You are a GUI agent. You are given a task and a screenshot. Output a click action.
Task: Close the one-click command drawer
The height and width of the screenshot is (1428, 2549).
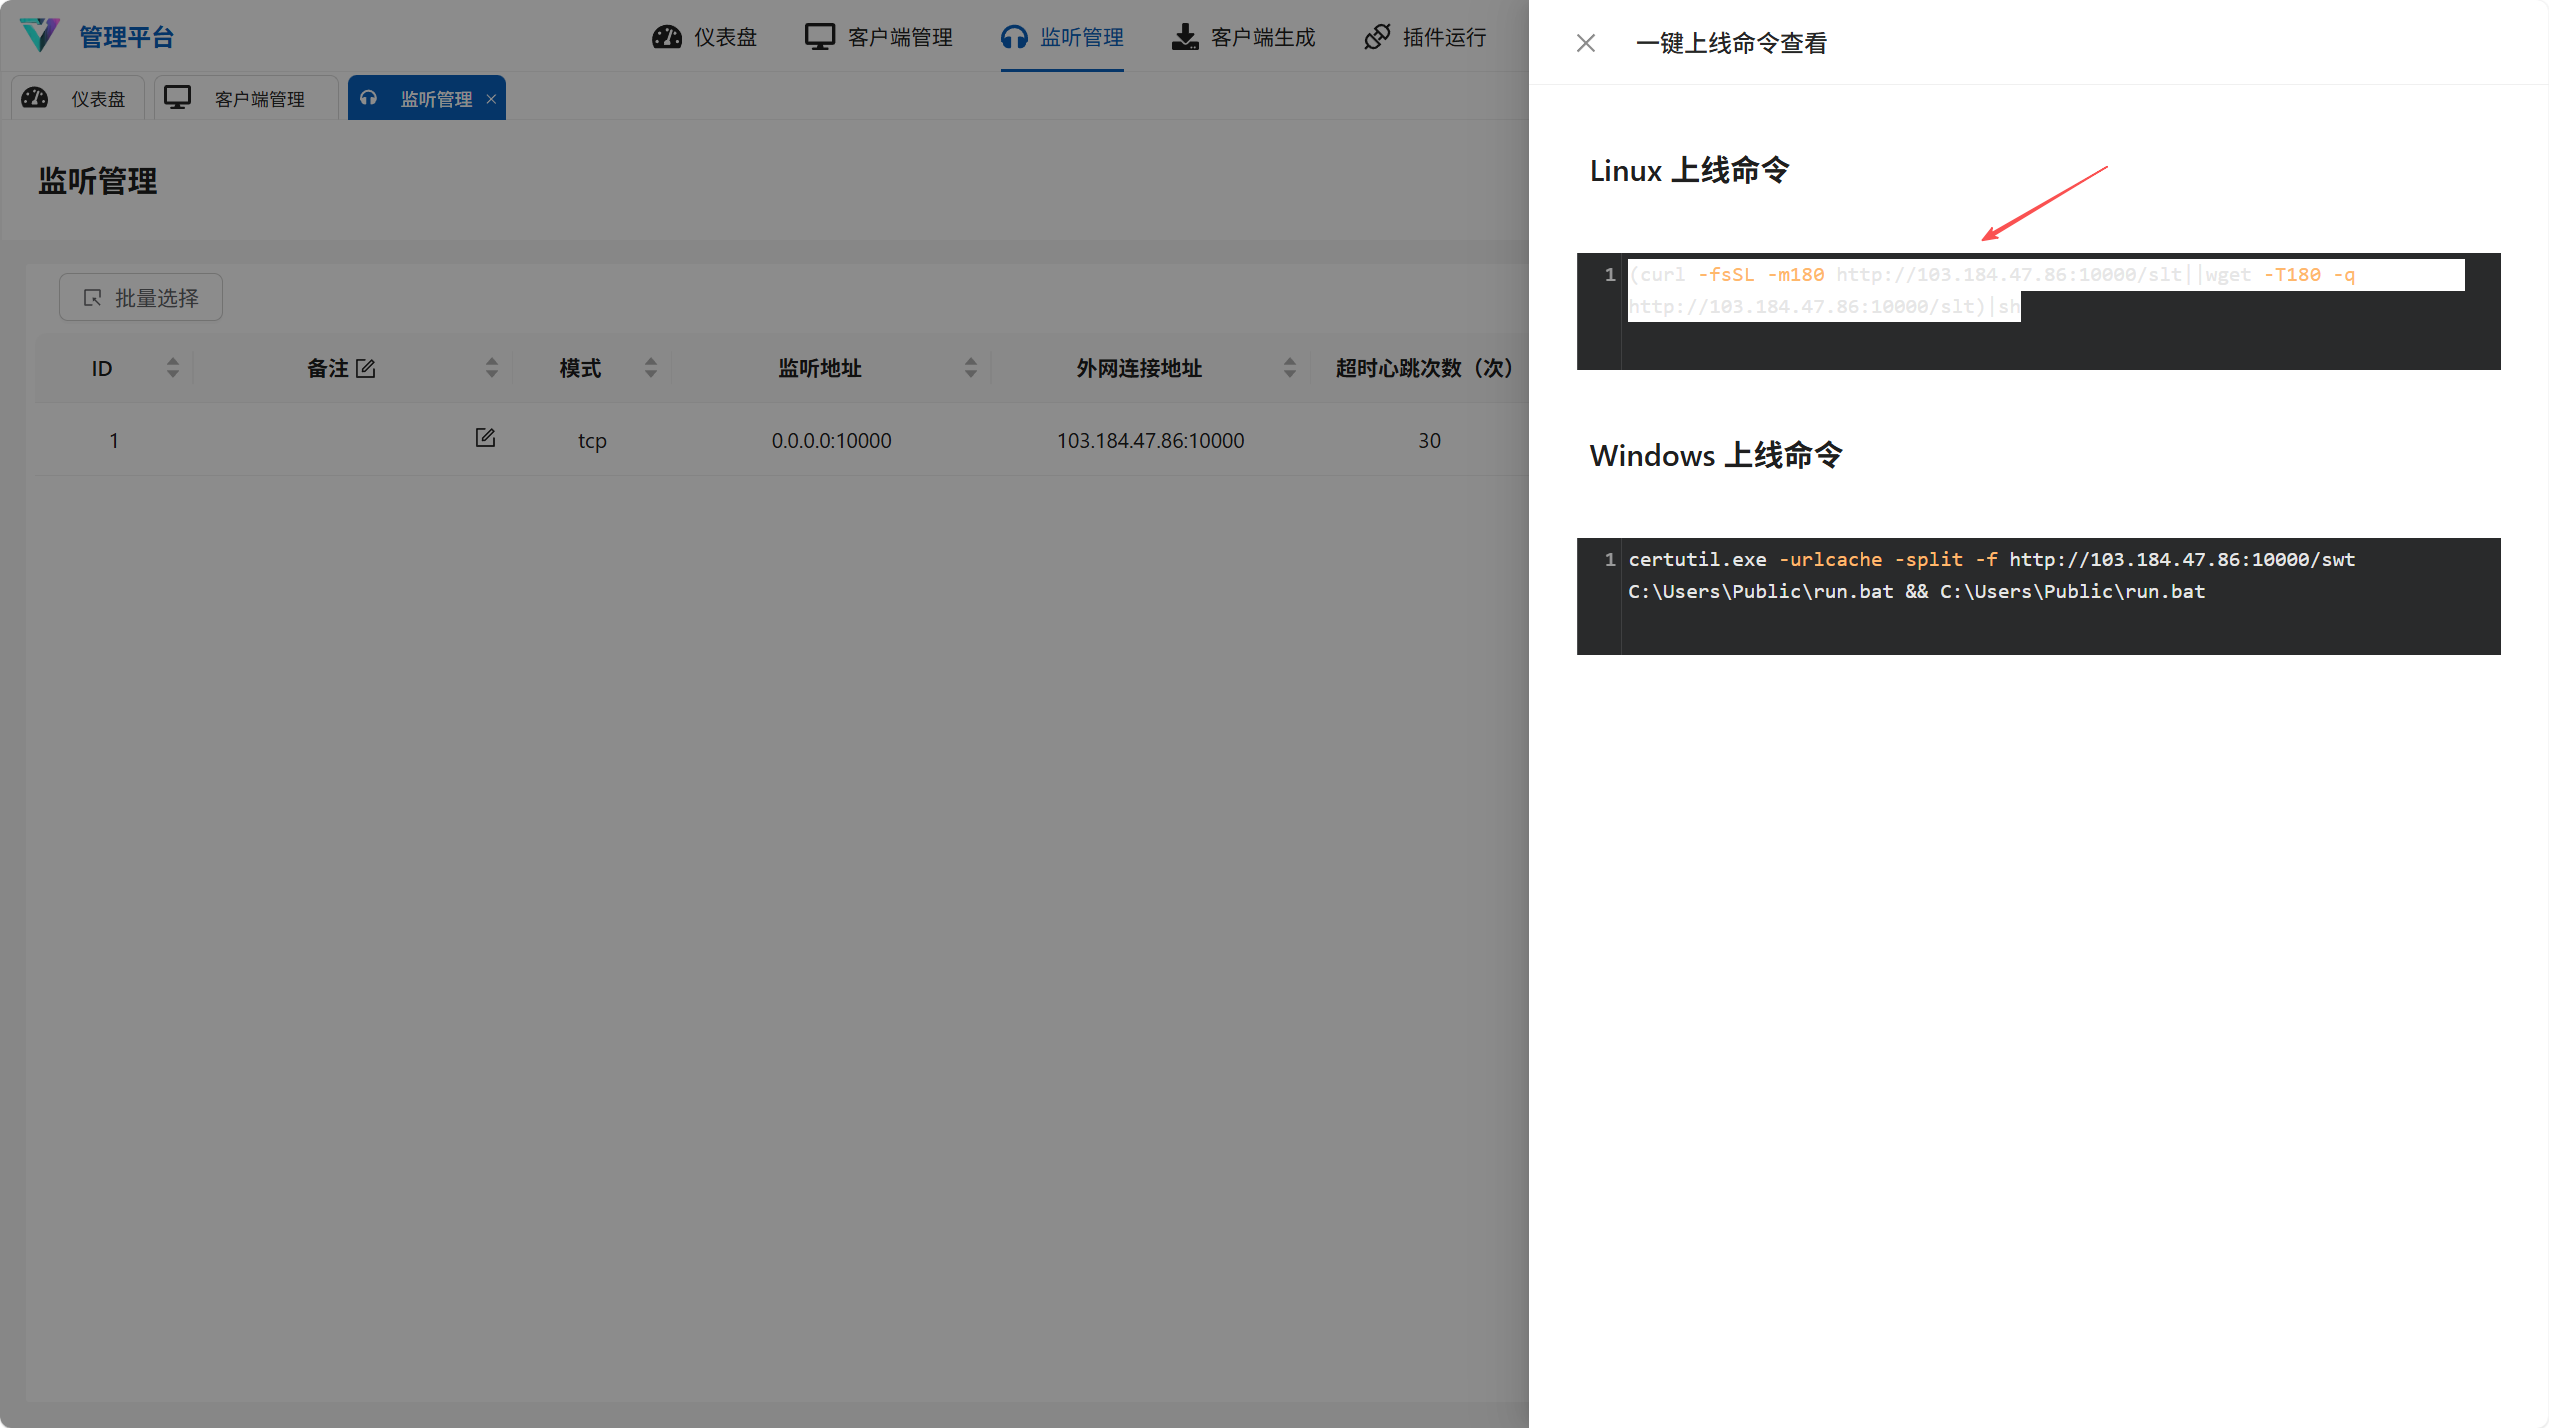(1585, 43)
